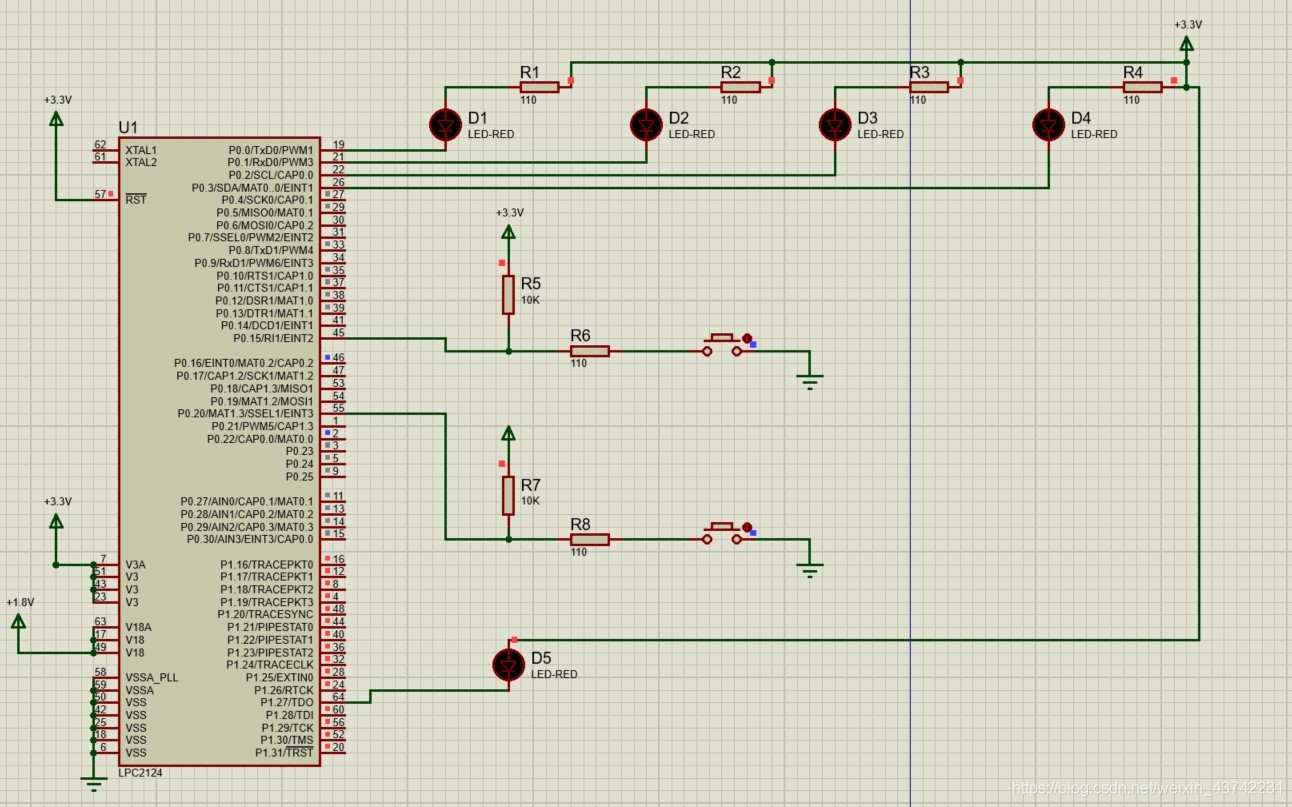Click the V18A pin label
Screen dimensions: 1292x807
138,627
